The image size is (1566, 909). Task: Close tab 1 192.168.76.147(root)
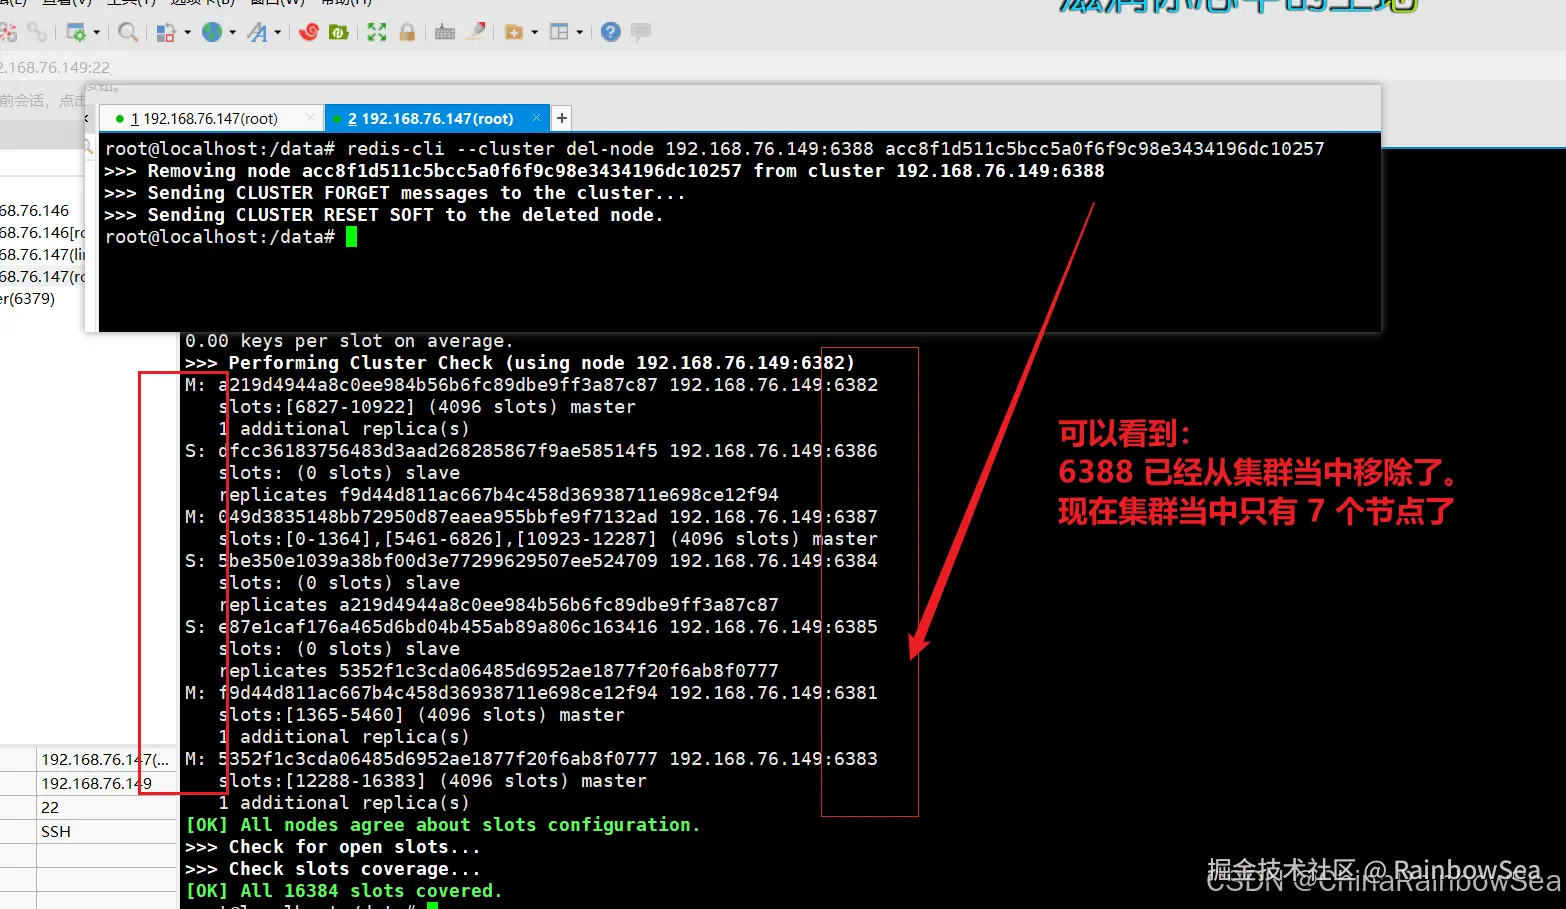click(x=311, y=118)
